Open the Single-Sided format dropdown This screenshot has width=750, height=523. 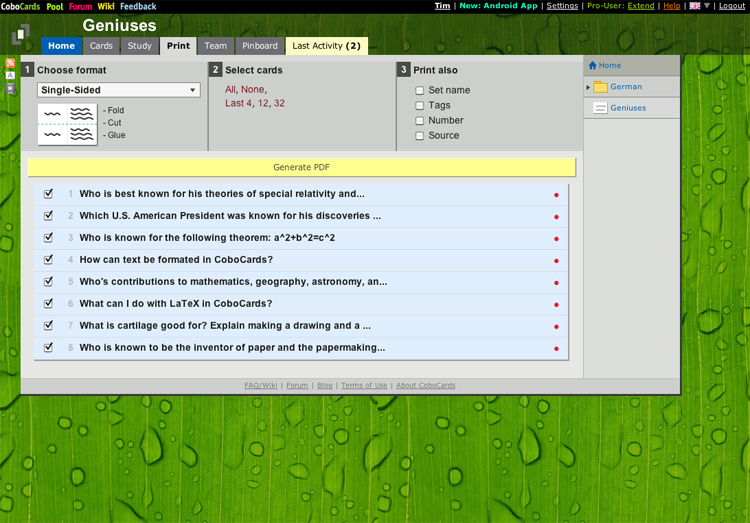(118, 90)
